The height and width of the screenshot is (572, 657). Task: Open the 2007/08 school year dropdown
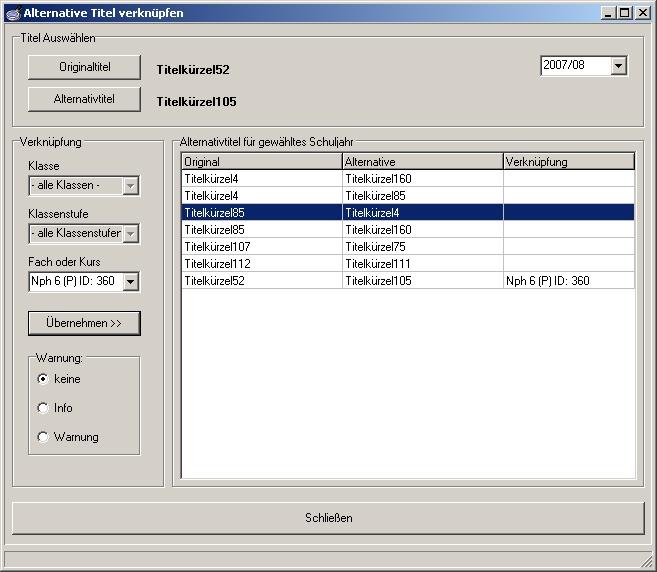(618, 66)
